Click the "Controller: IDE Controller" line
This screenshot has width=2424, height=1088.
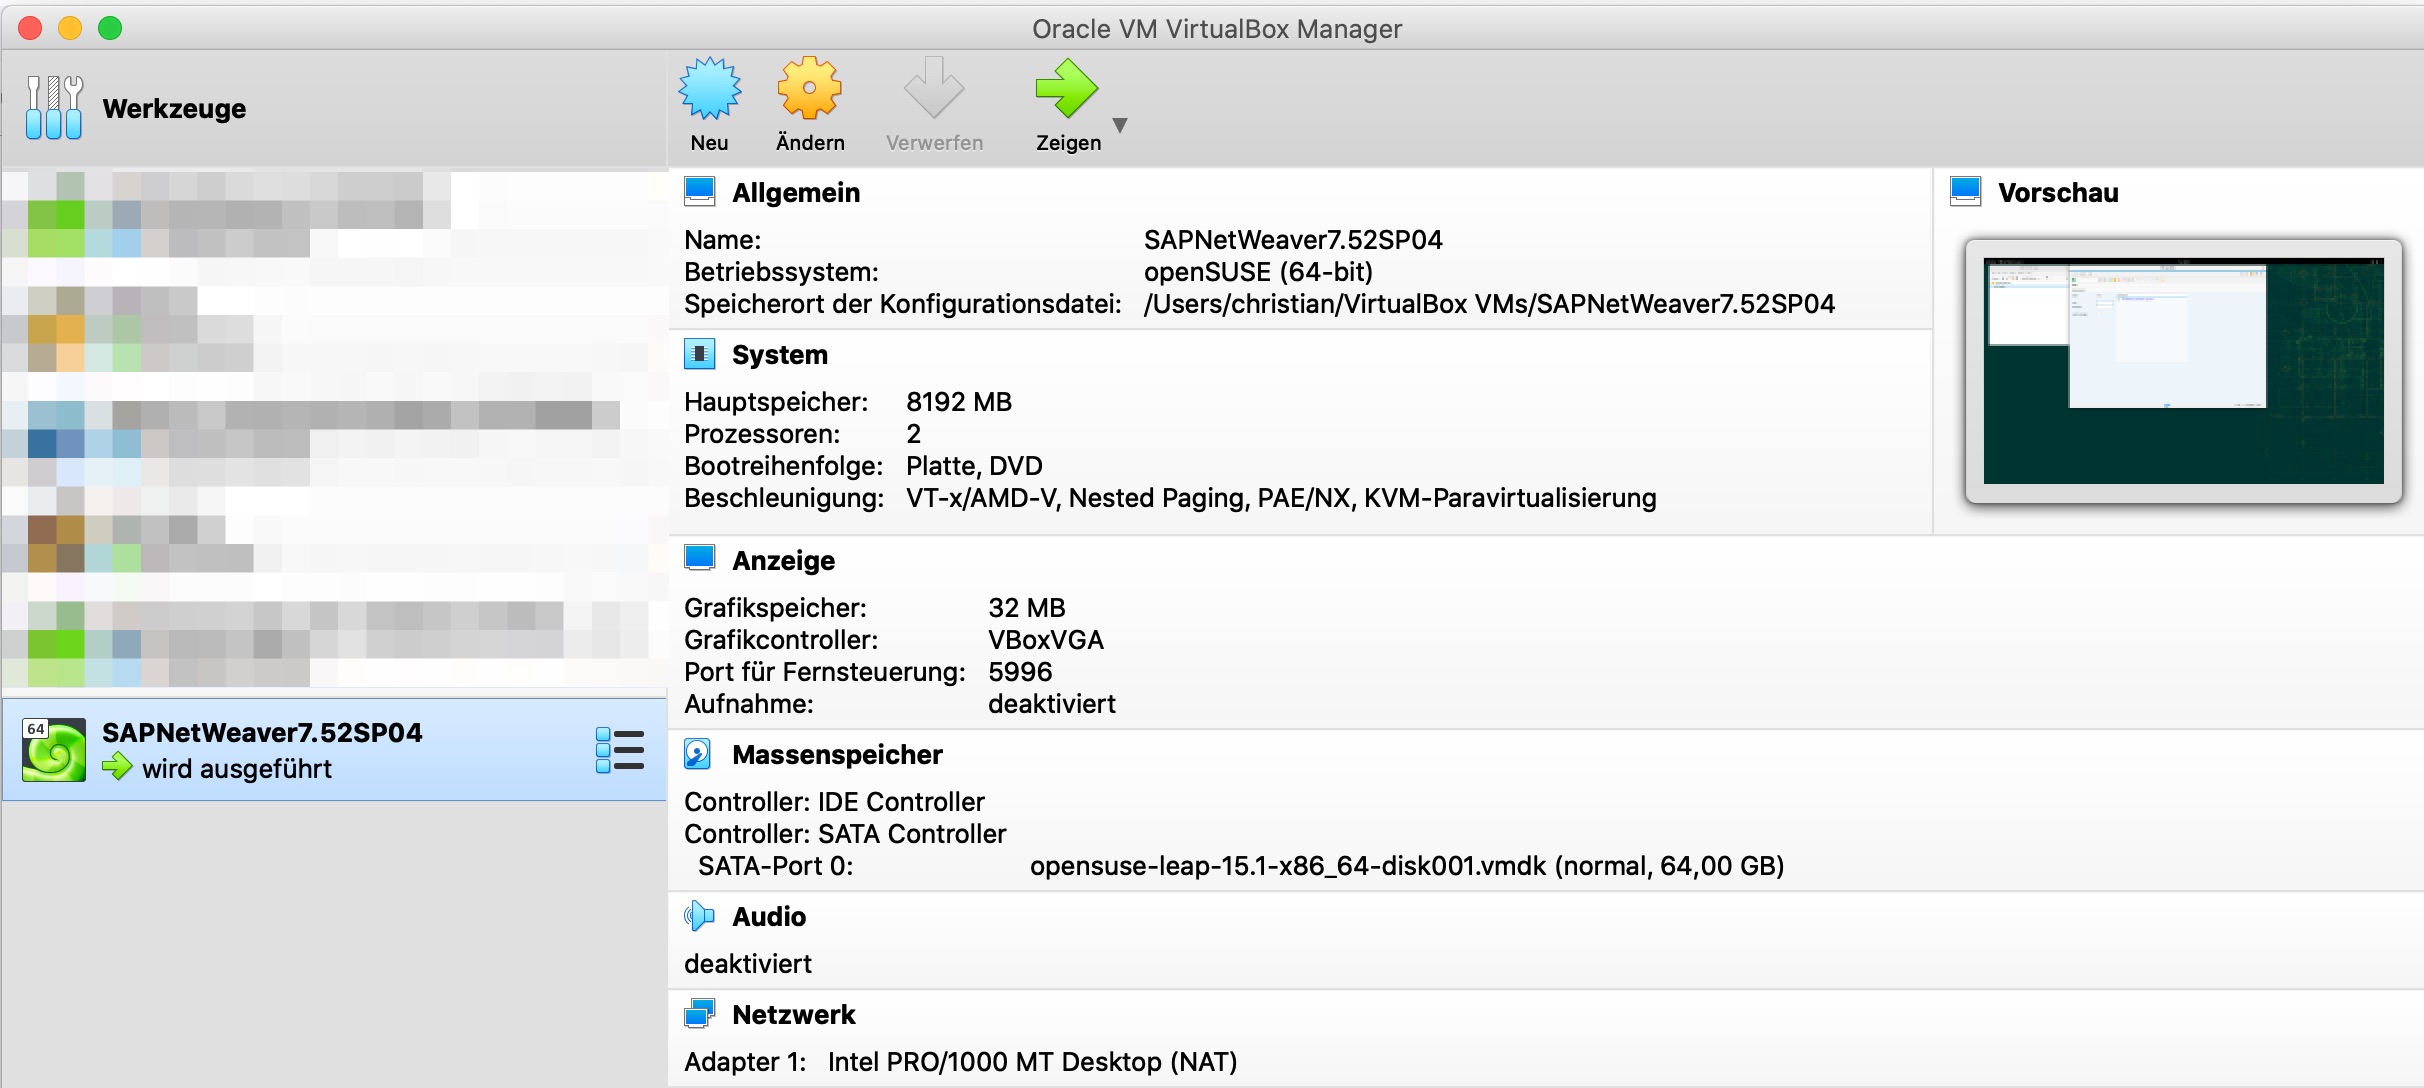point(834,802)
